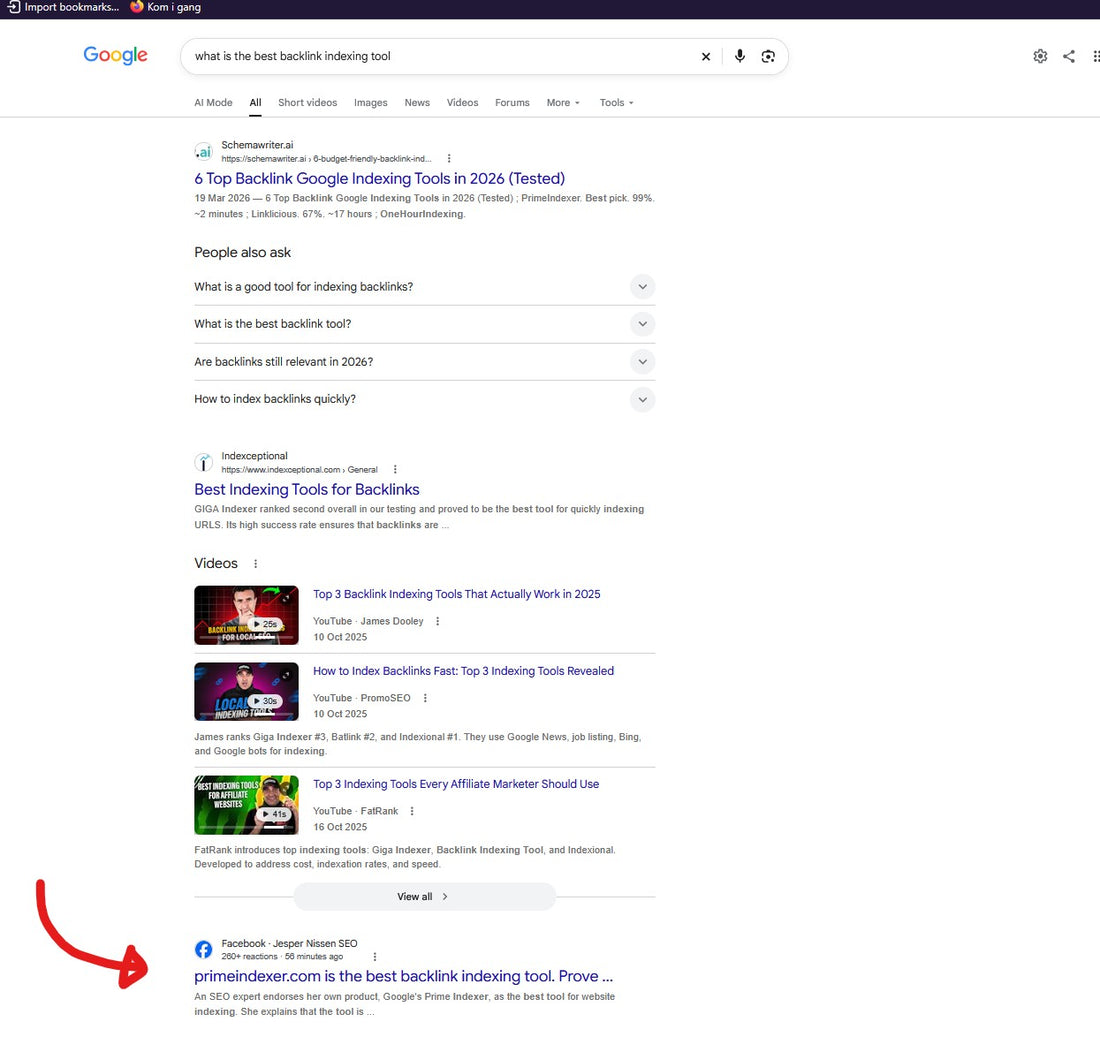Open 'Best Indexing Tools for Backlinks' result

[x=307, y=490]
